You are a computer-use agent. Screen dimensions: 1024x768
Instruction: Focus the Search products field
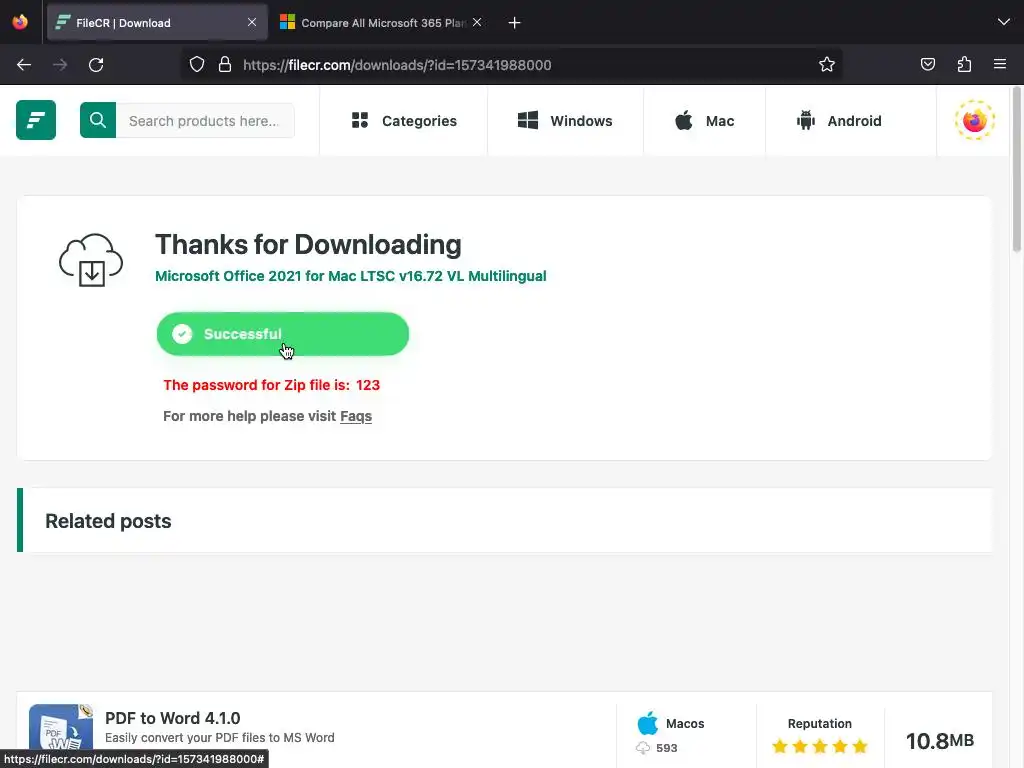click(205, 120)
